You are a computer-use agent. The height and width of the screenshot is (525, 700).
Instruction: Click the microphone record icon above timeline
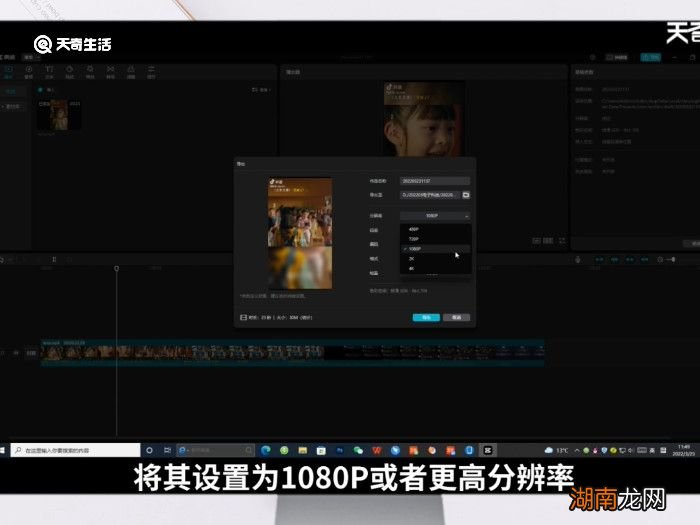[578, 259]
